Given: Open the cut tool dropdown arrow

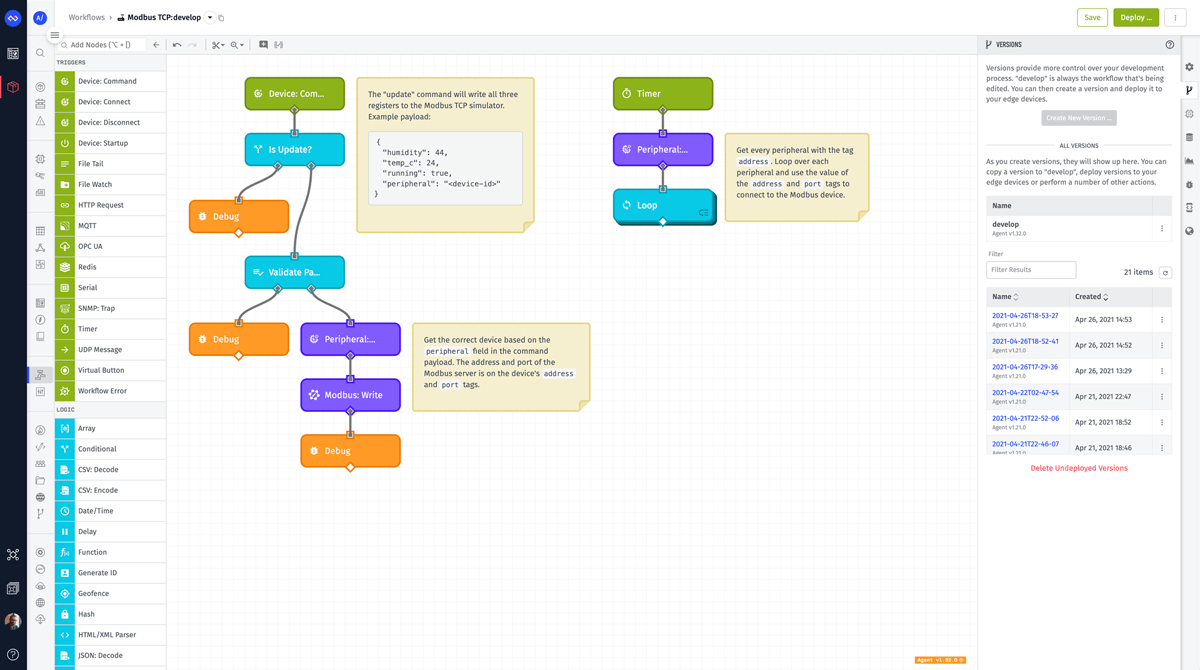Looking at the screenshot, I should [224, 45].
